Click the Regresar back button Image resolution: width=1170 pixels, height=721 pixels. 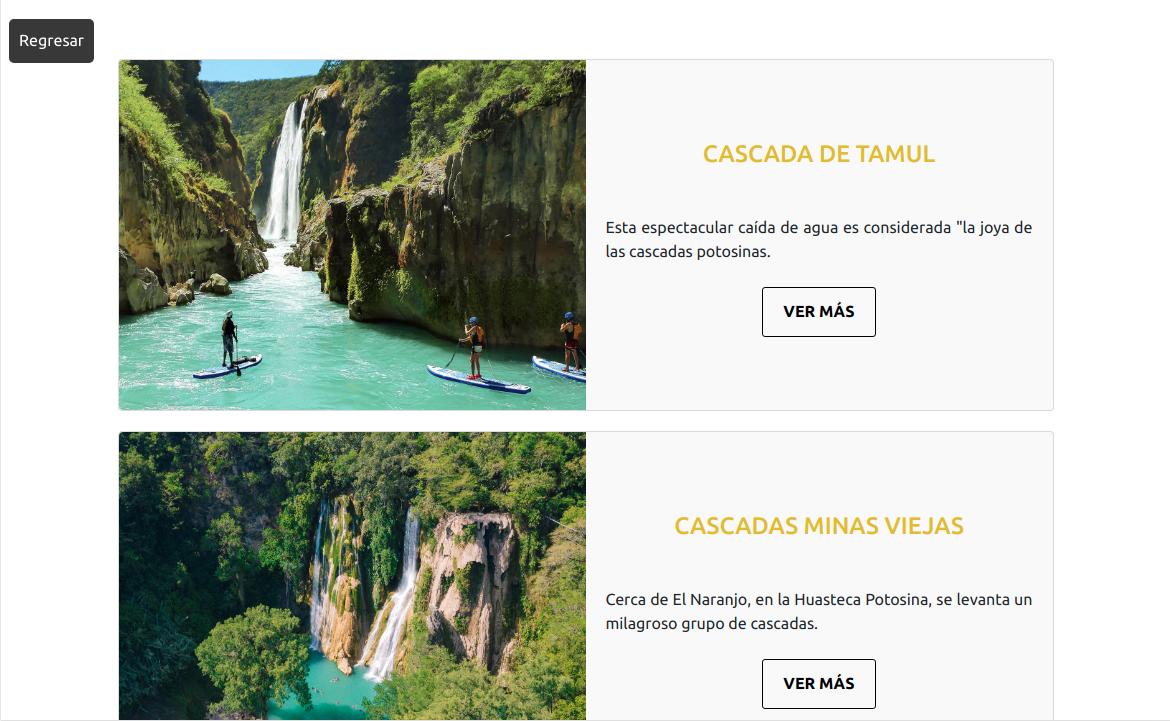51,41
